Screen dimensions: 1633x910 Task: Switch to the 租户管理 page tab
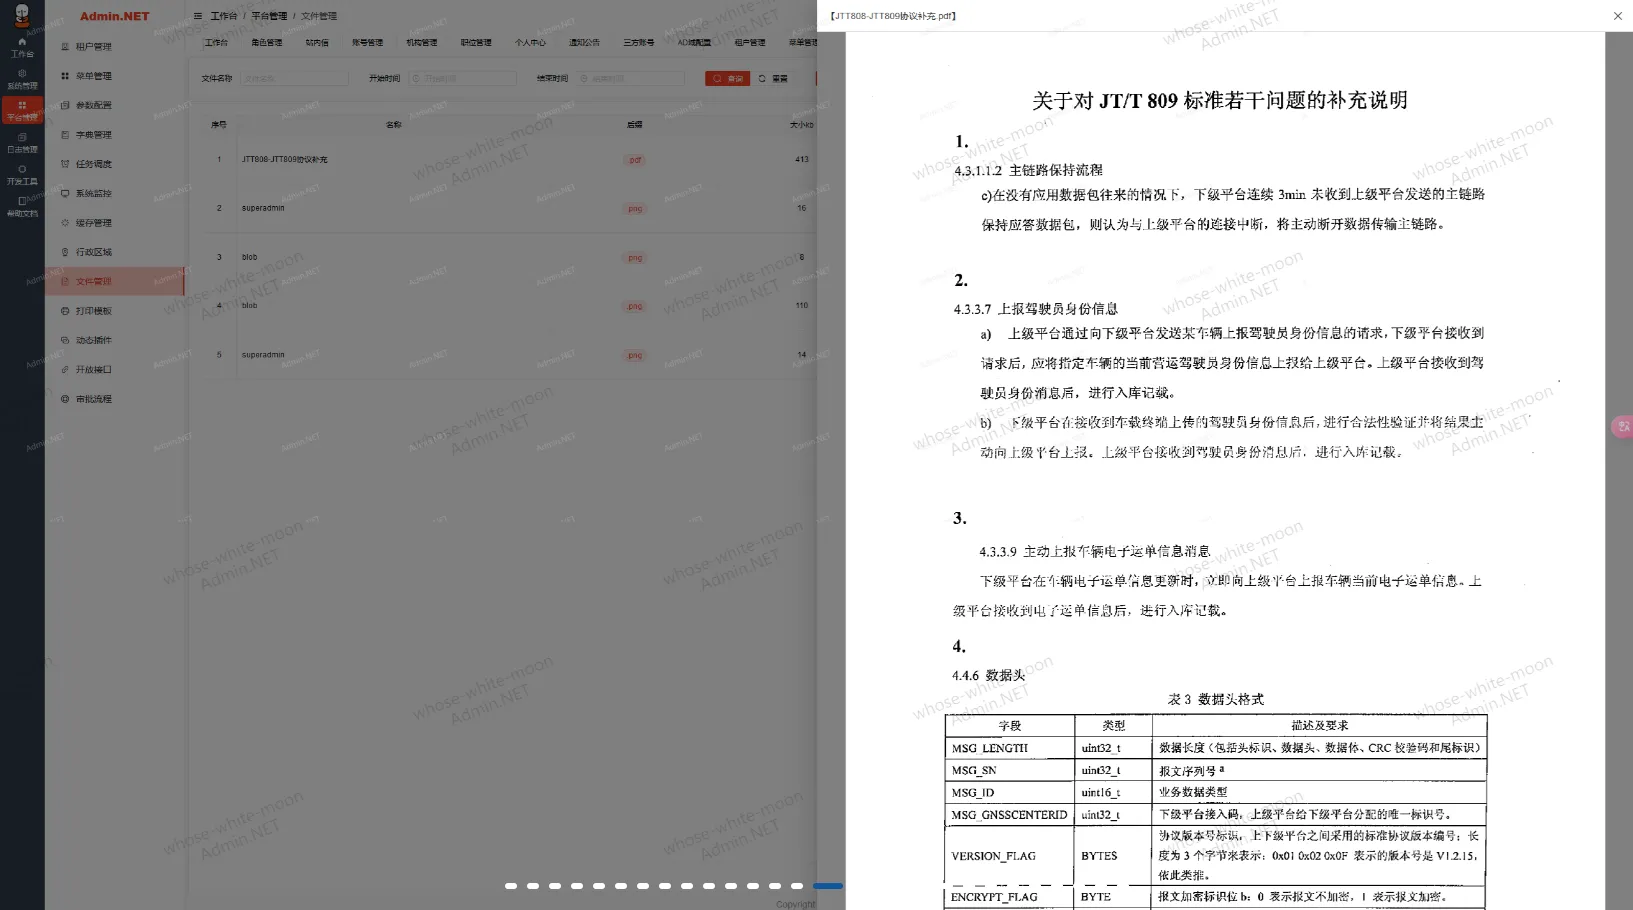tap(750, 43)
